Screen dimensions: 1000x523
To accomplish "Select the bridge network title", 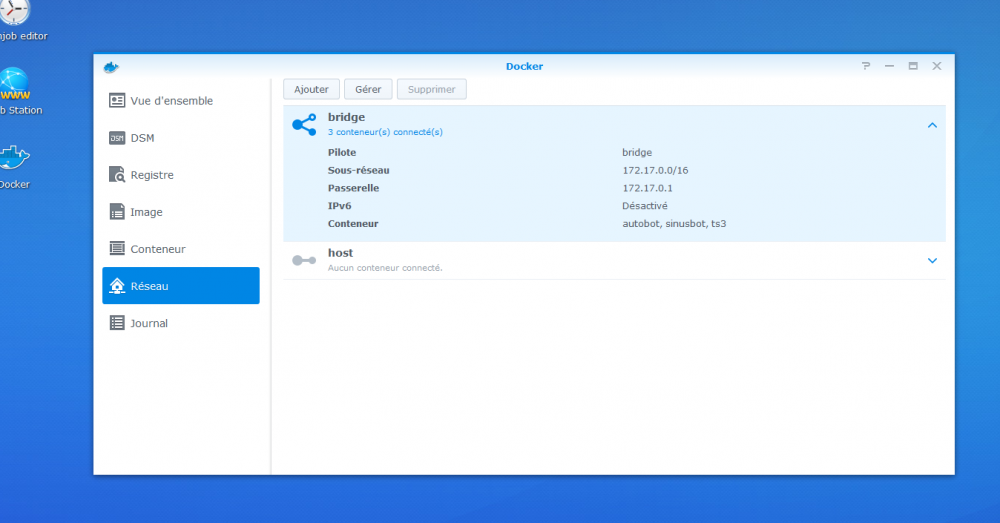I will [346, 117].
